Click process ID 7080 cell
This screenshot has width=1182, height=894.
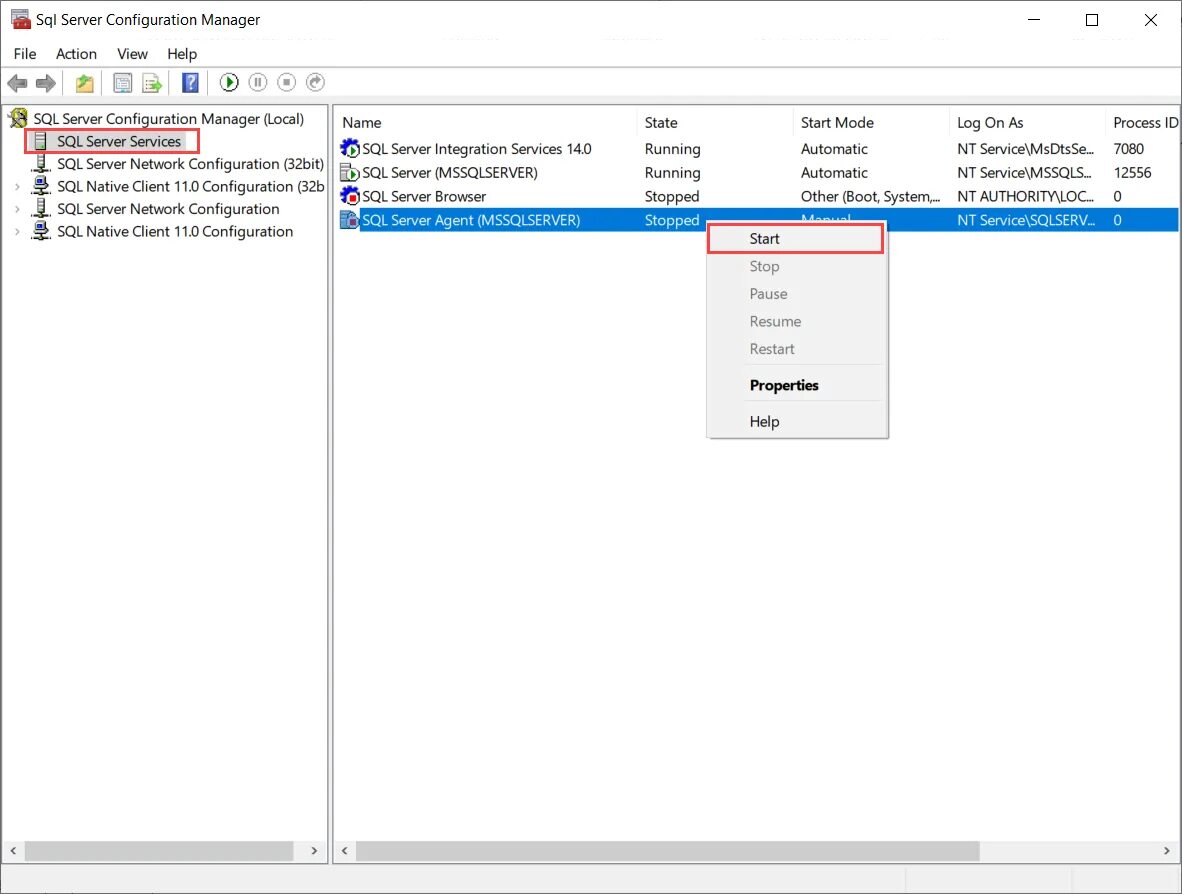(1128, 148)
